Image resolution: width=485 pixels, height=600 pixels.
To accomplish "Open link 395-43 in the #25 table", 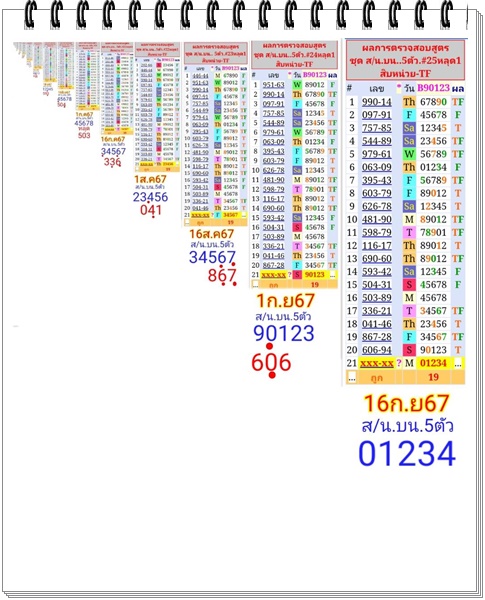I will tap(377, 180).
